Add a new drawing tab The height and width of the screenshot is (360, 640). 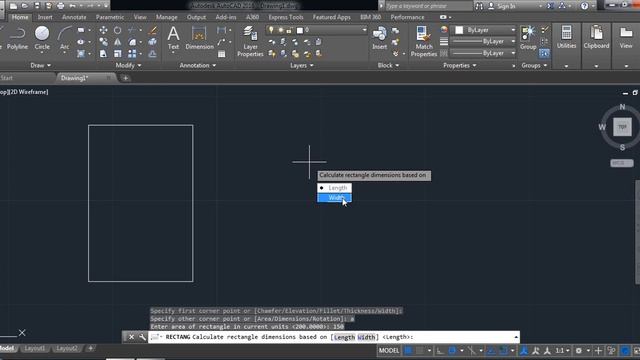125,78
